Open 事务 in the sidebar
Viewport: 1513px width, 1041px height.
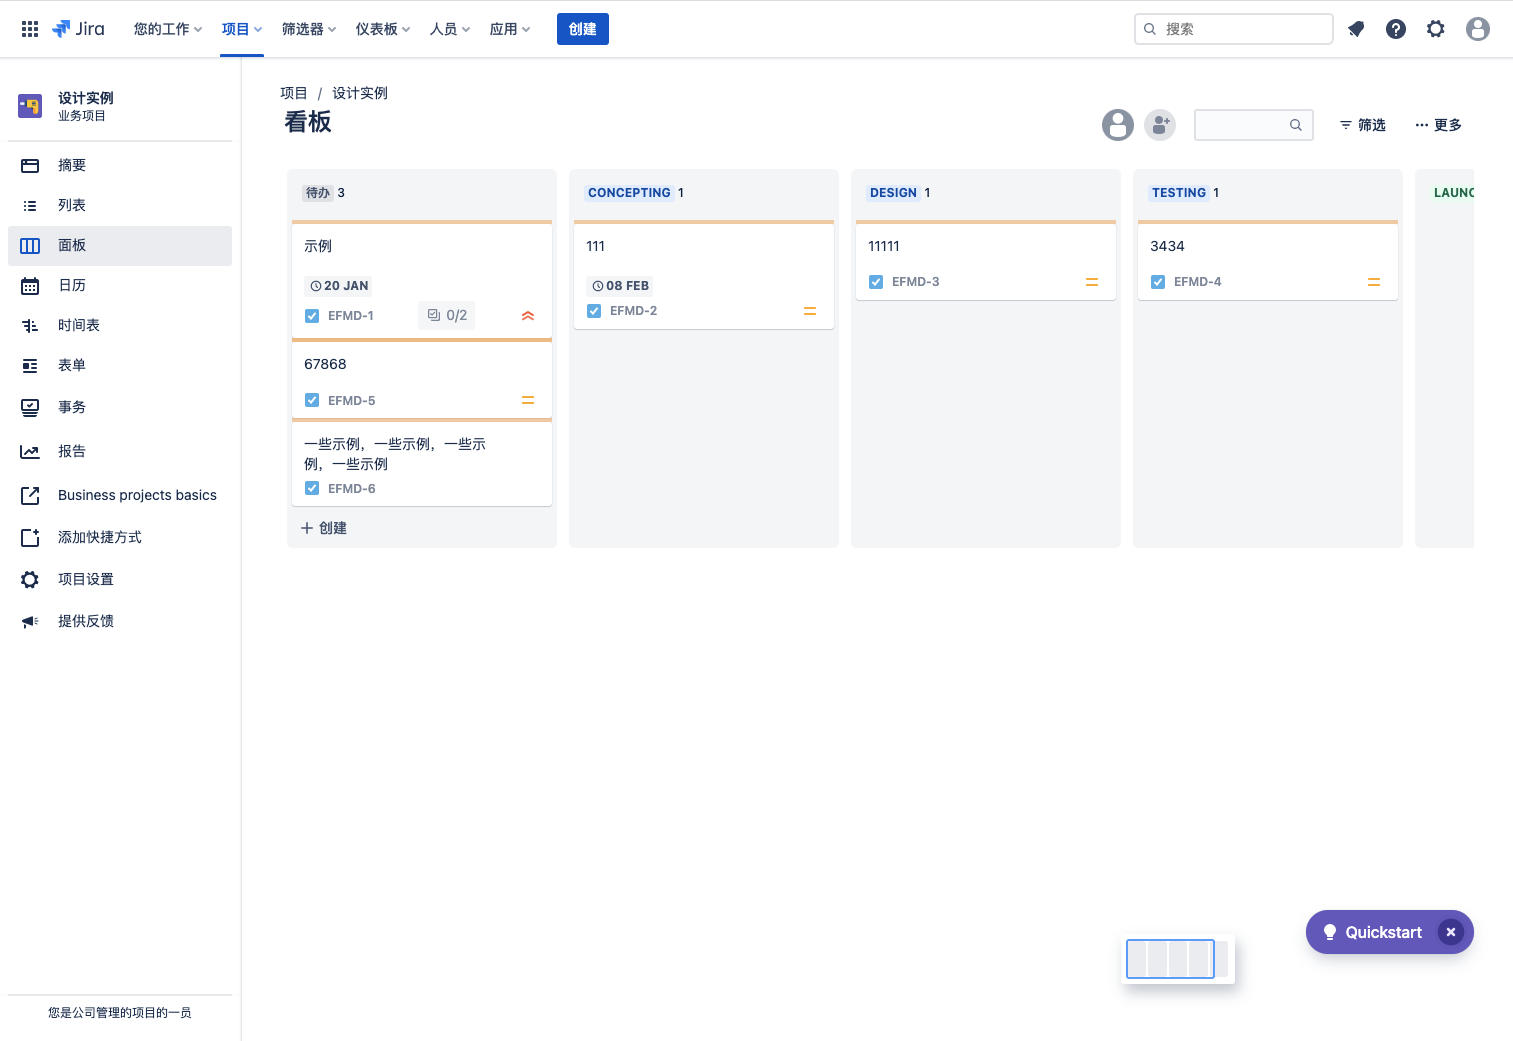click(120, 407)
